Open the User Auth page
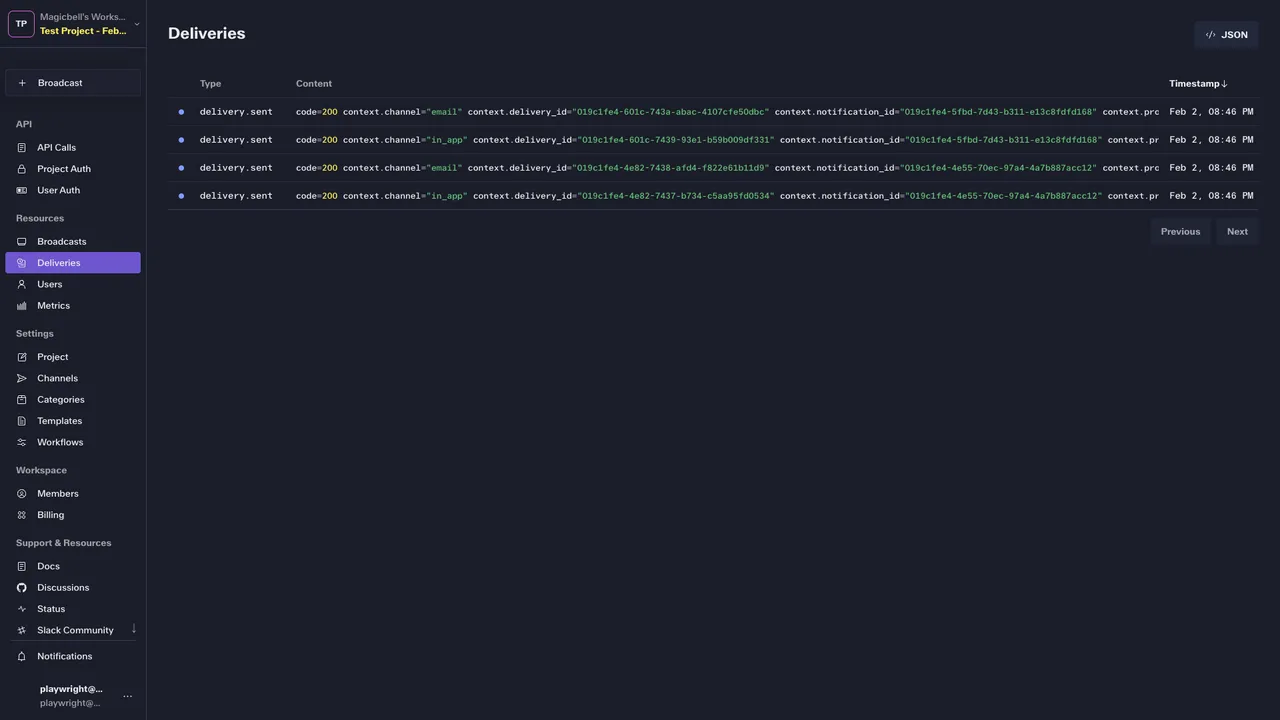 [73, 190]
